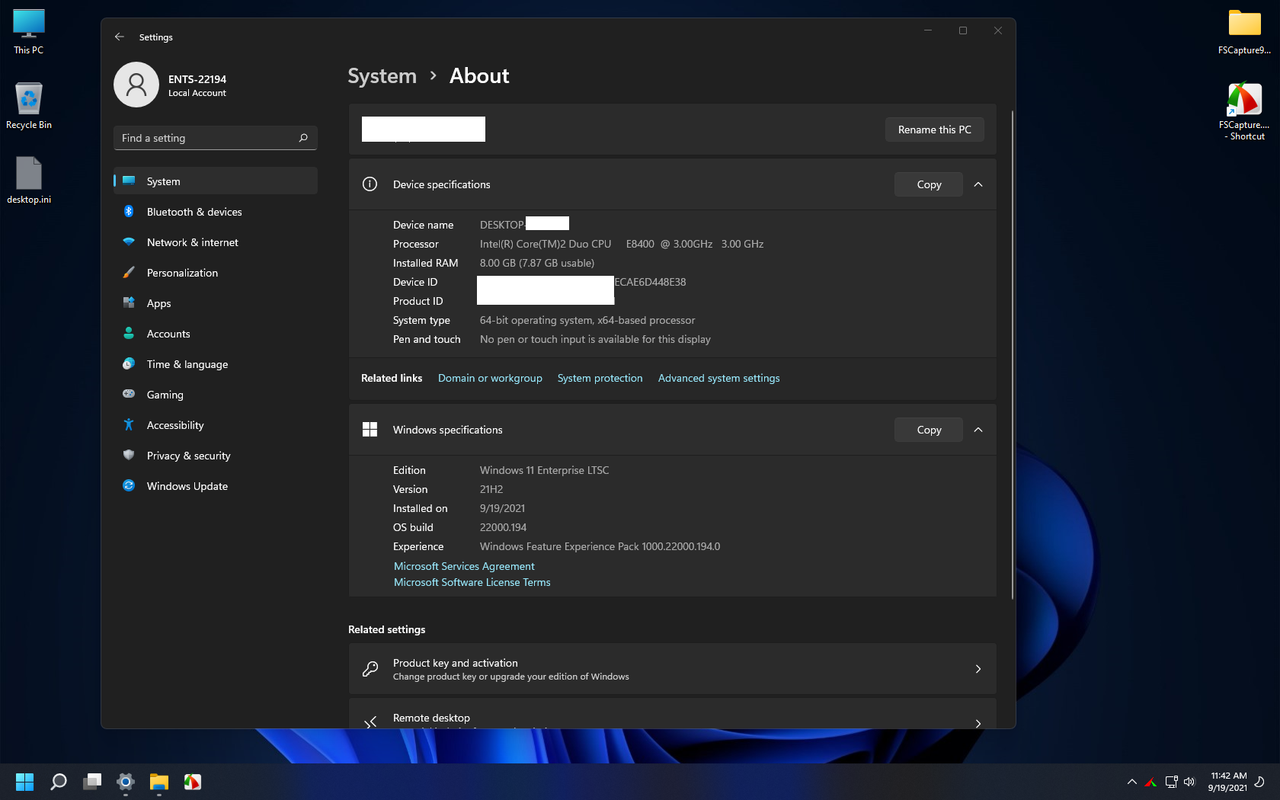Select the This PC desktop icon
1280x800 pixels.
[29, 31]
